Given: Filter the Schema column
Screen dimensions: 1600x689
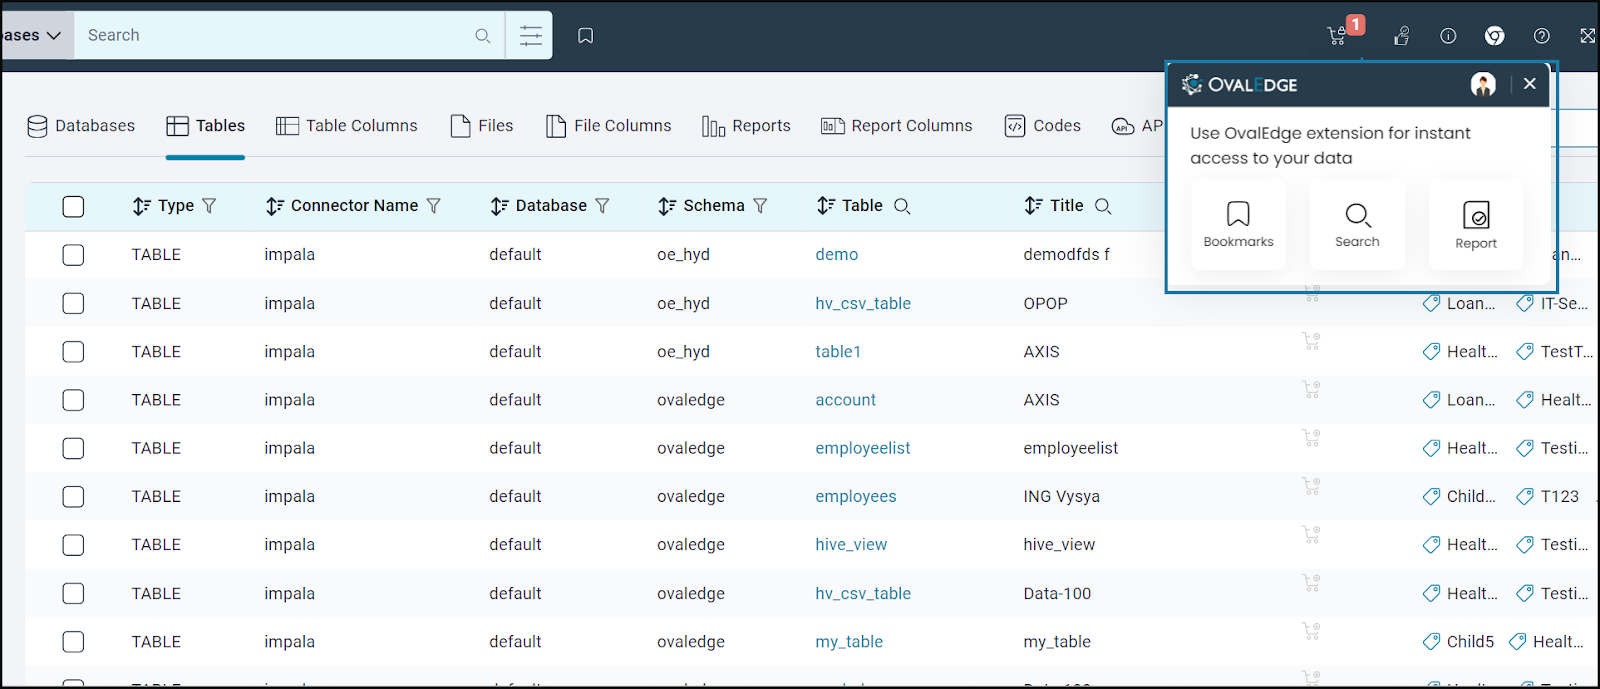Looking at the screenshot, I should pos(760,206).
